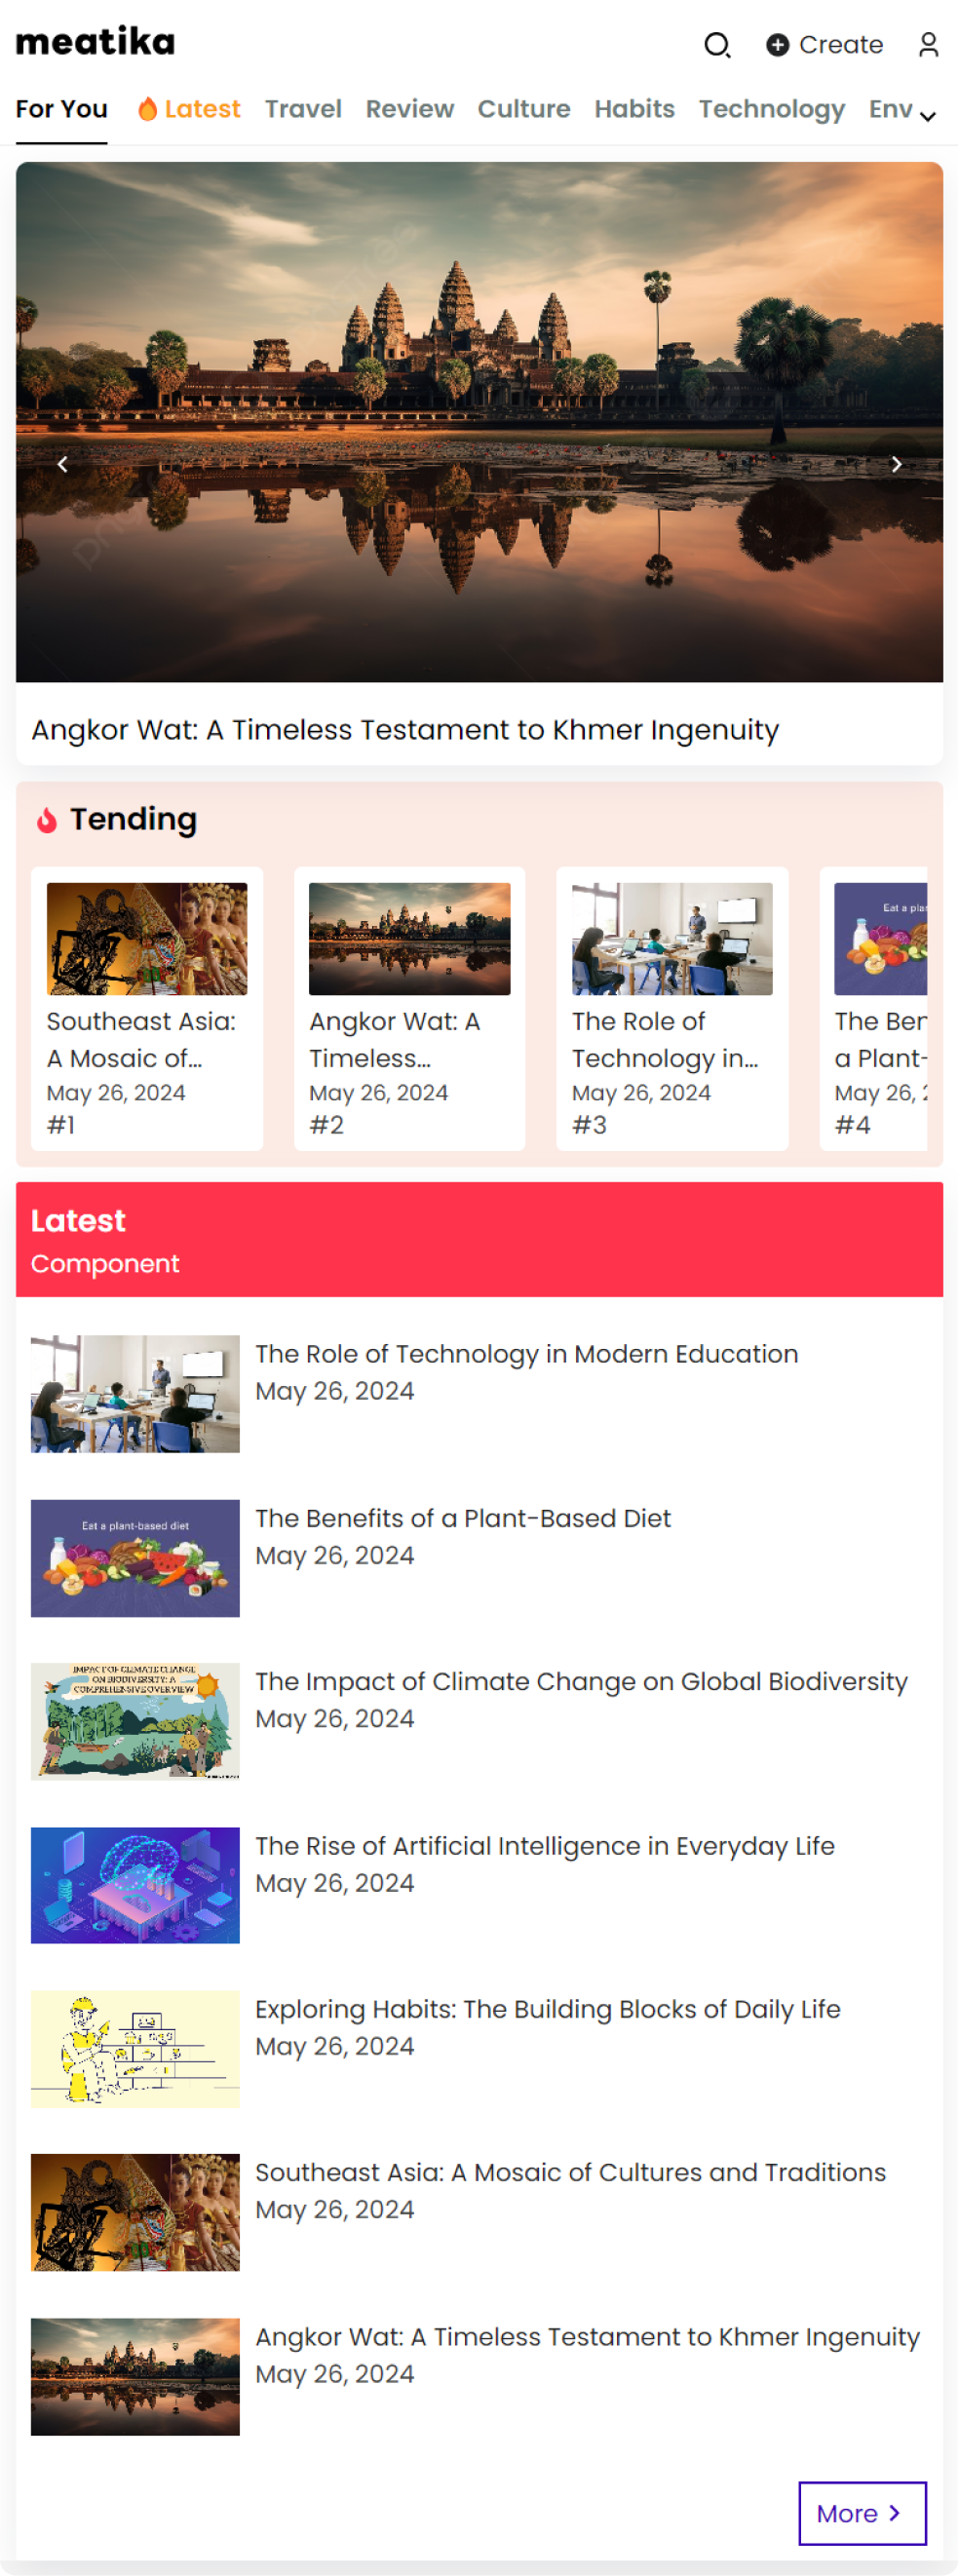Select the Travel tab
Viewport: 959px width, 2576px height.
click(x=303, y=109)
